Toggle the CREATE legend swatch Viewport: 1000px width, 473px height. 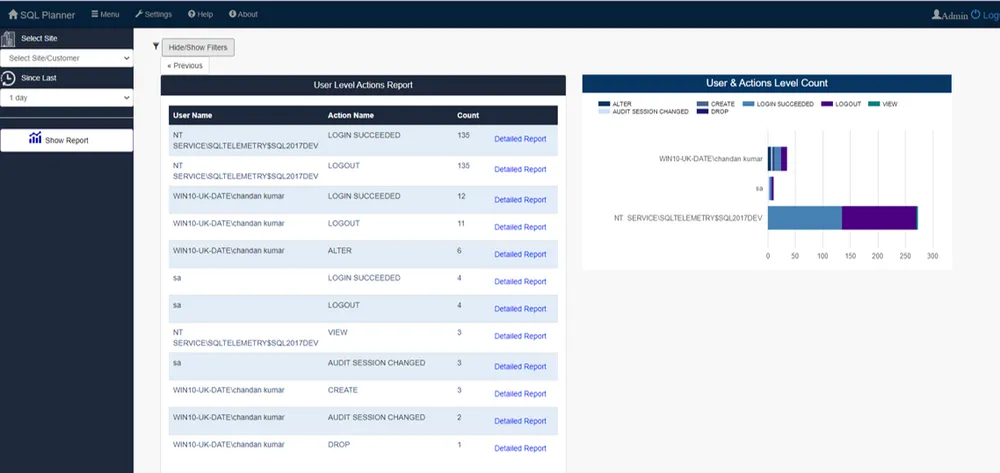pyautogui.click(x=703, y=104)
